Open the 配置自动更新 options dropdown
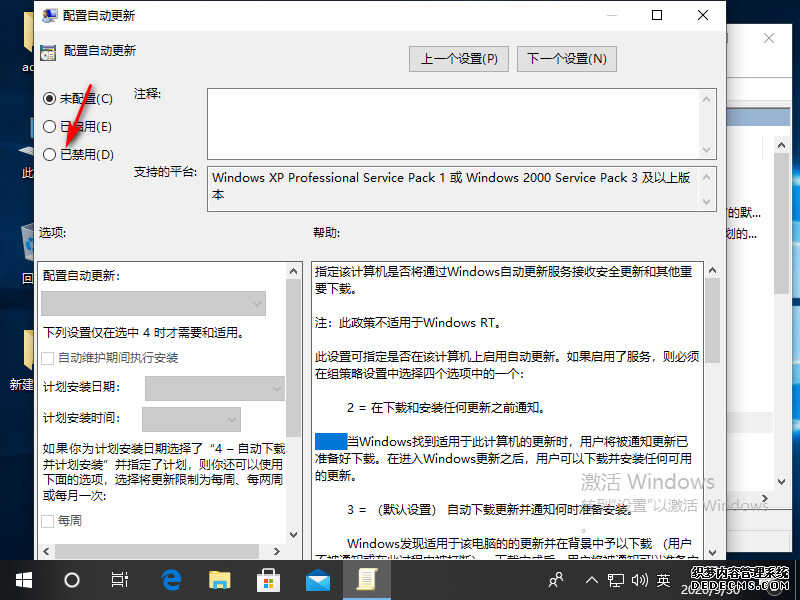 coord(154,304)
